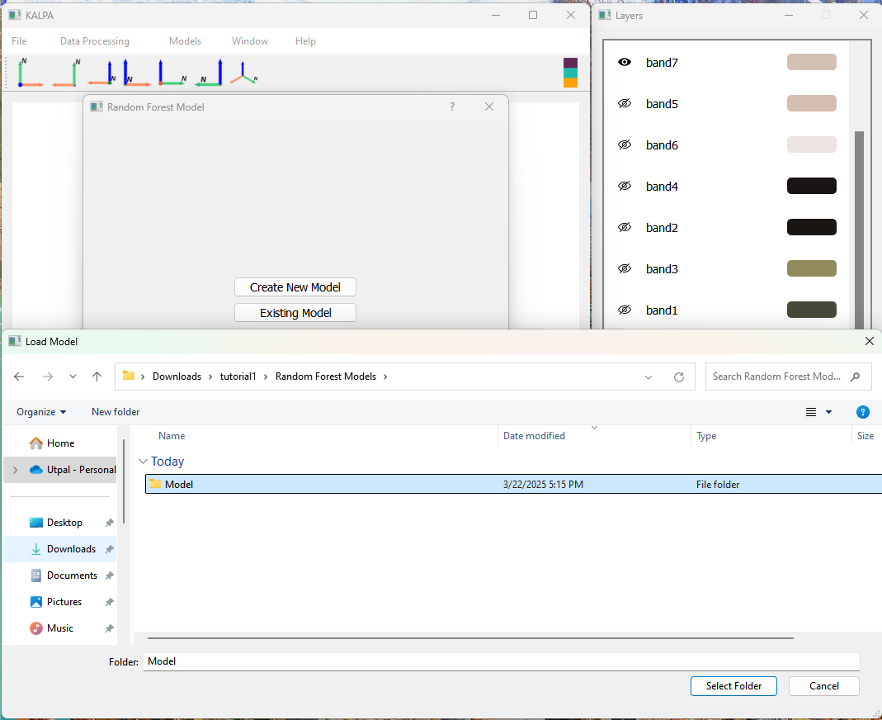Viewport: 882px width, 720px height.
Task: Click the Existing Model button
Action: coord(295,313)
